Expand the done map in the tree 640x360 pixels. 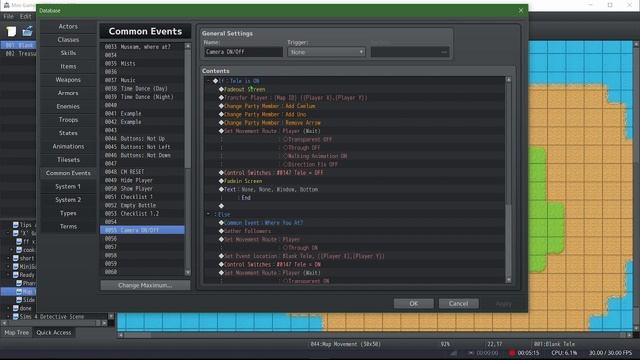point(8,308)
